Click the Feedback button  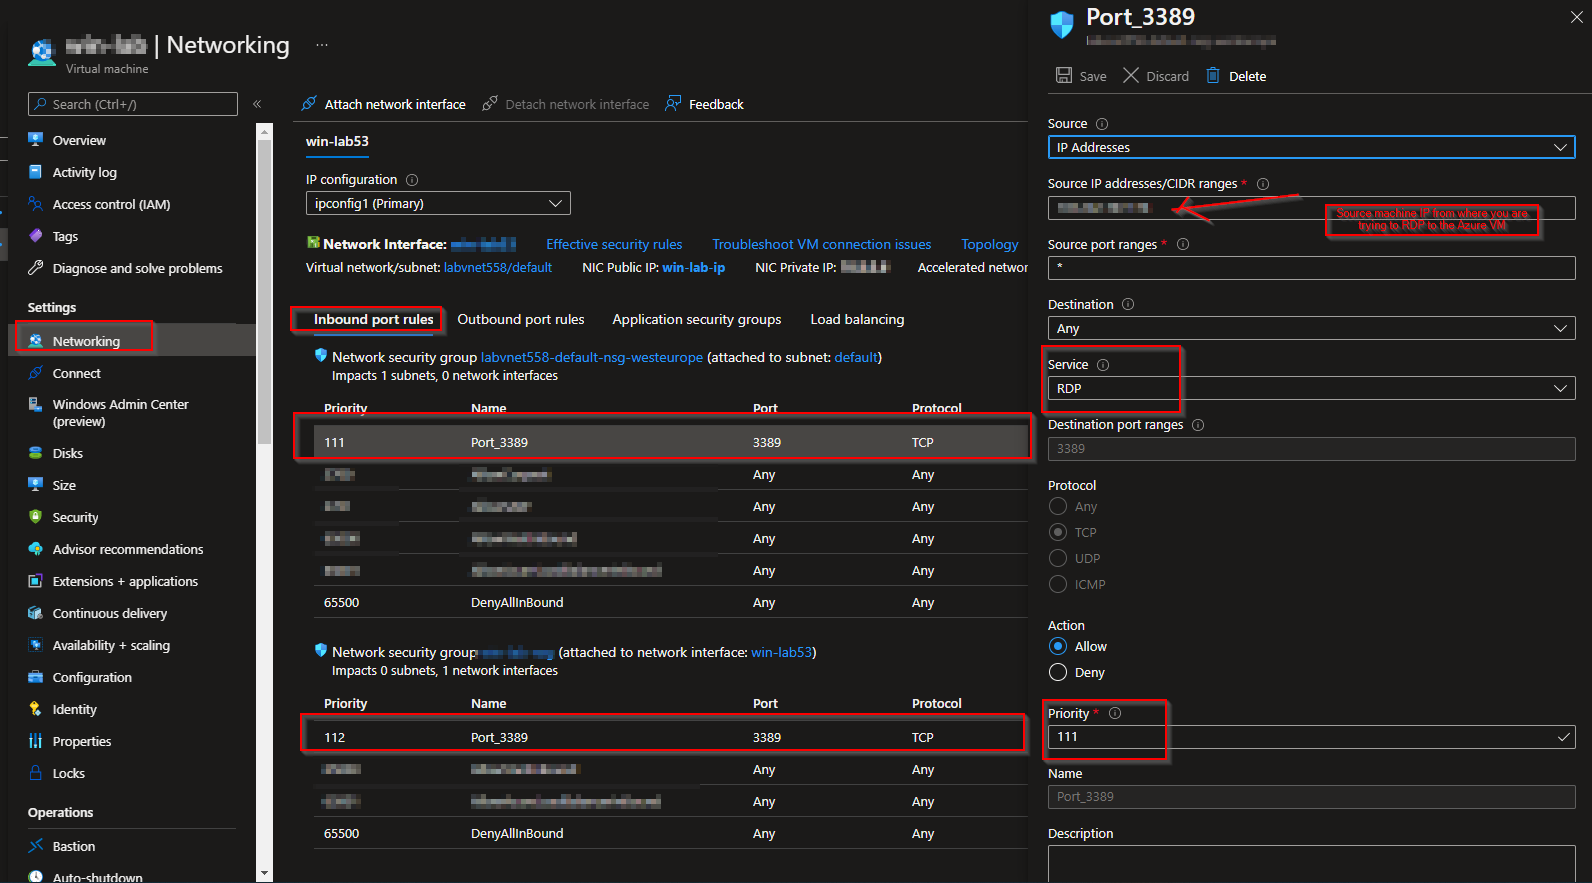coord(704,104)
